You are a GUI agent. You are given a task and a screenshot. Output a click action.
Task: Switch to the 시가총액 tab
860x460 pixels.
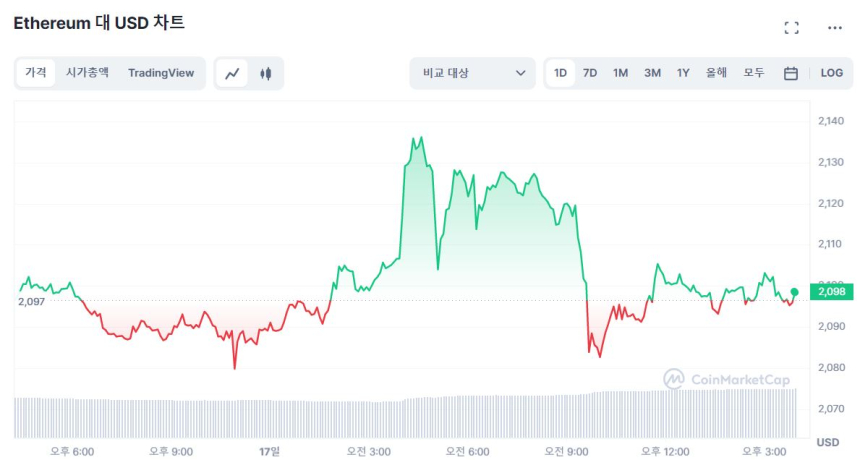click(87, 73)
